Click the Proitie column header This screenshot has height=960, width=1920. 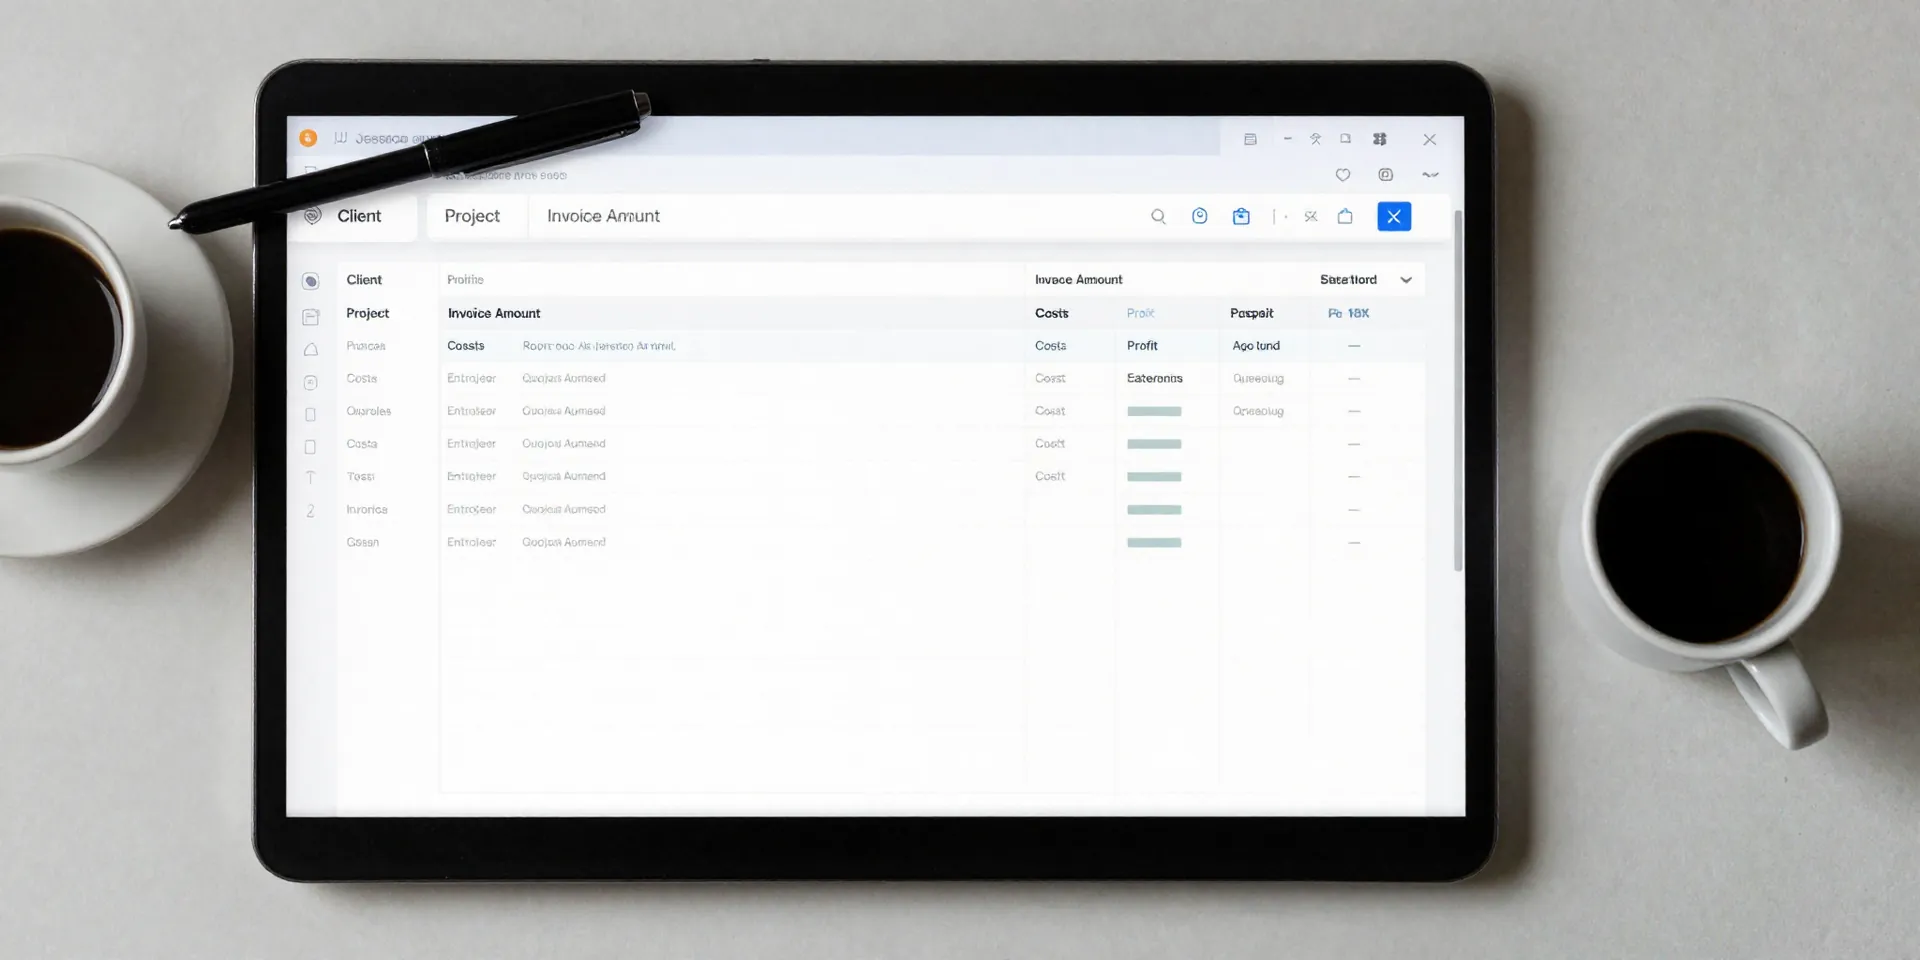click(465, 280)
